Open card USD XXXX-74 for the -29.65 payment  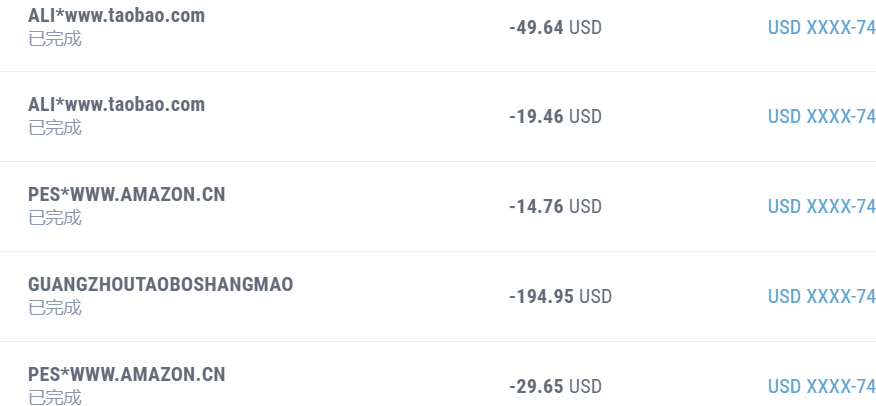(x=821, y=387)
